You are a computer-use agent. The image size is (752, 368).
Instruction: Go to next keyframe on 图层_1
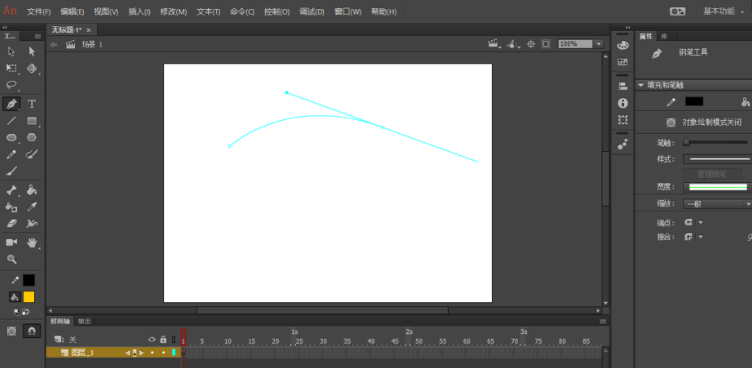(x=141, y=353)
